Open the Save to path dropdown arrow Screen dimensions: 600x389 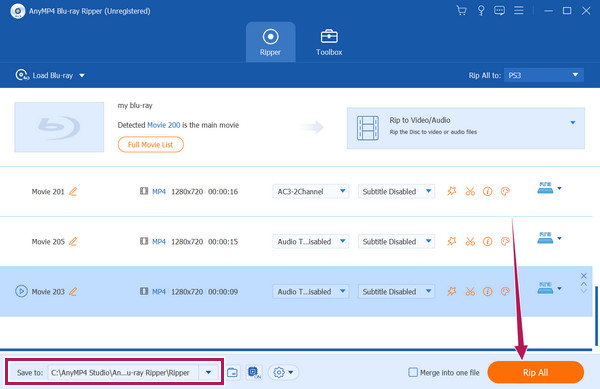[209, 372]
